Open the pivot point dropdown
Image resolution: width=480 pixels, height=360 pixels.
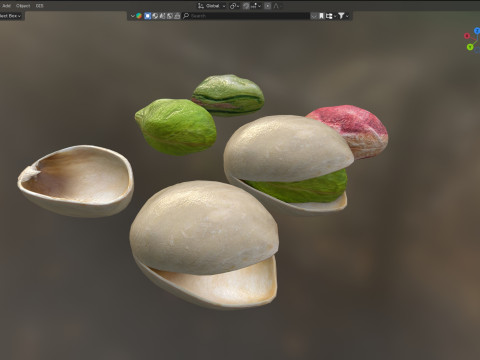tap(234, 6)
